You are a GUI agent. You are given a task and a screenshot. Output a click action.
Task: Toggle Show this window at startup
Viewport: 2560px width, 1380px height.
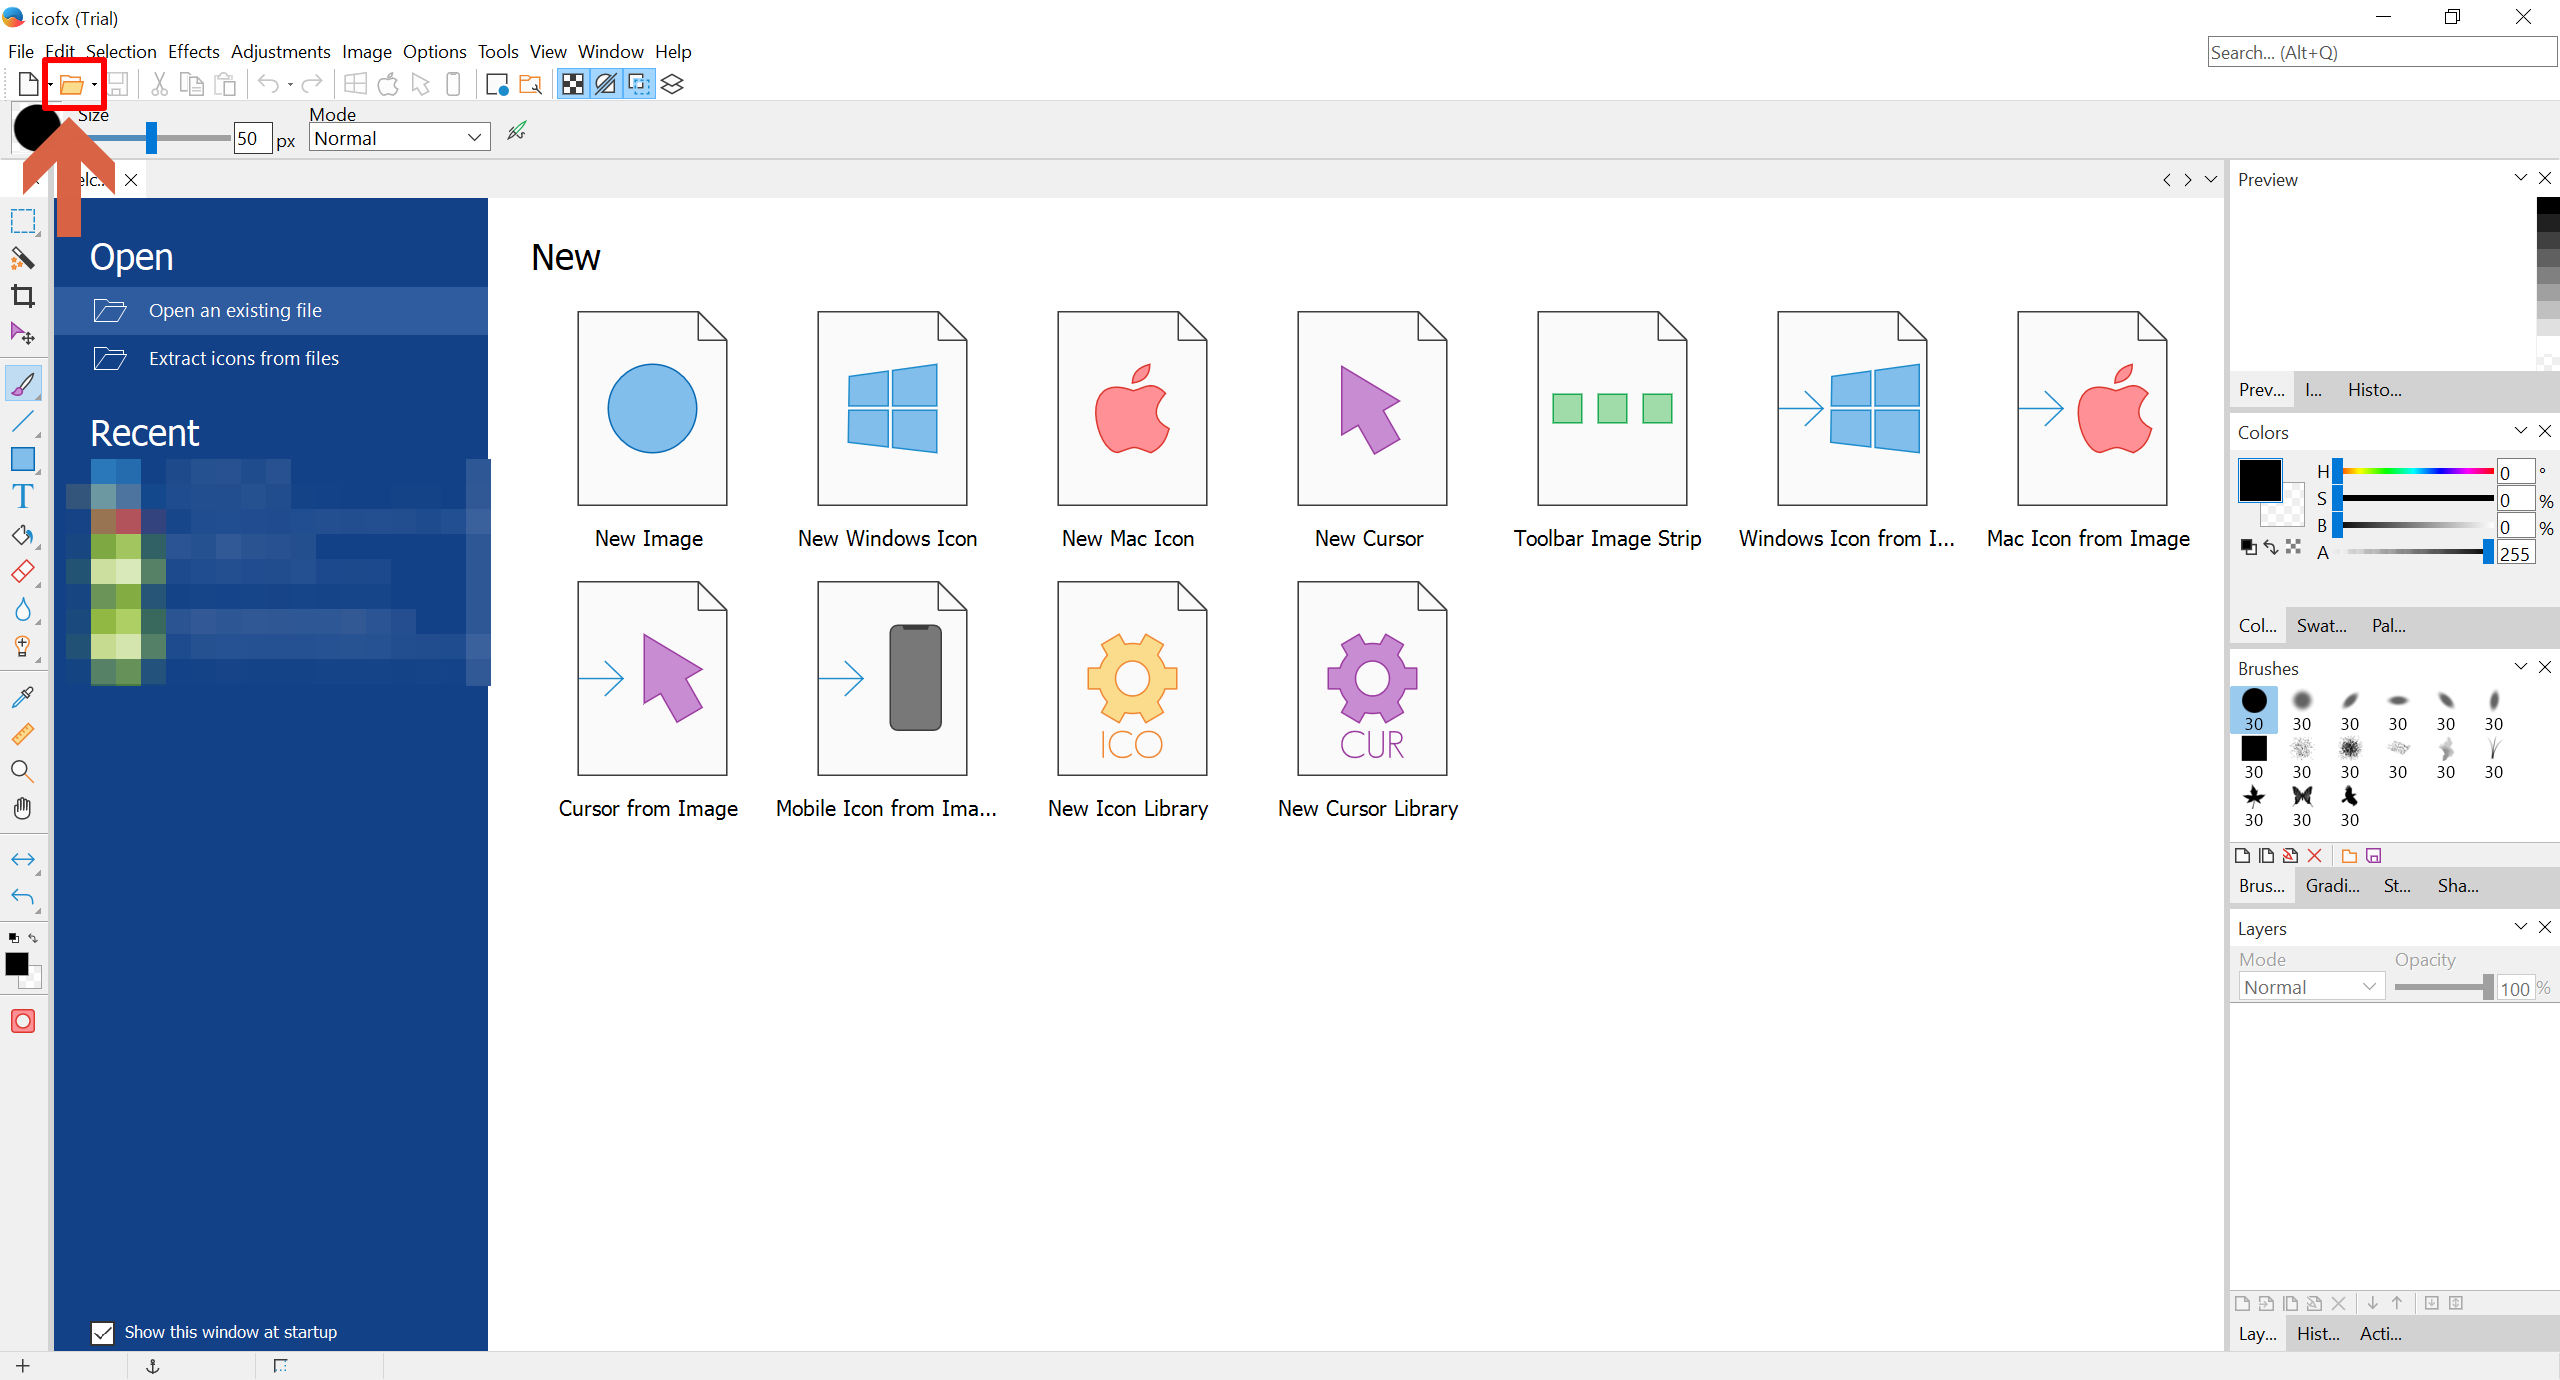[x=102, y=1332]
